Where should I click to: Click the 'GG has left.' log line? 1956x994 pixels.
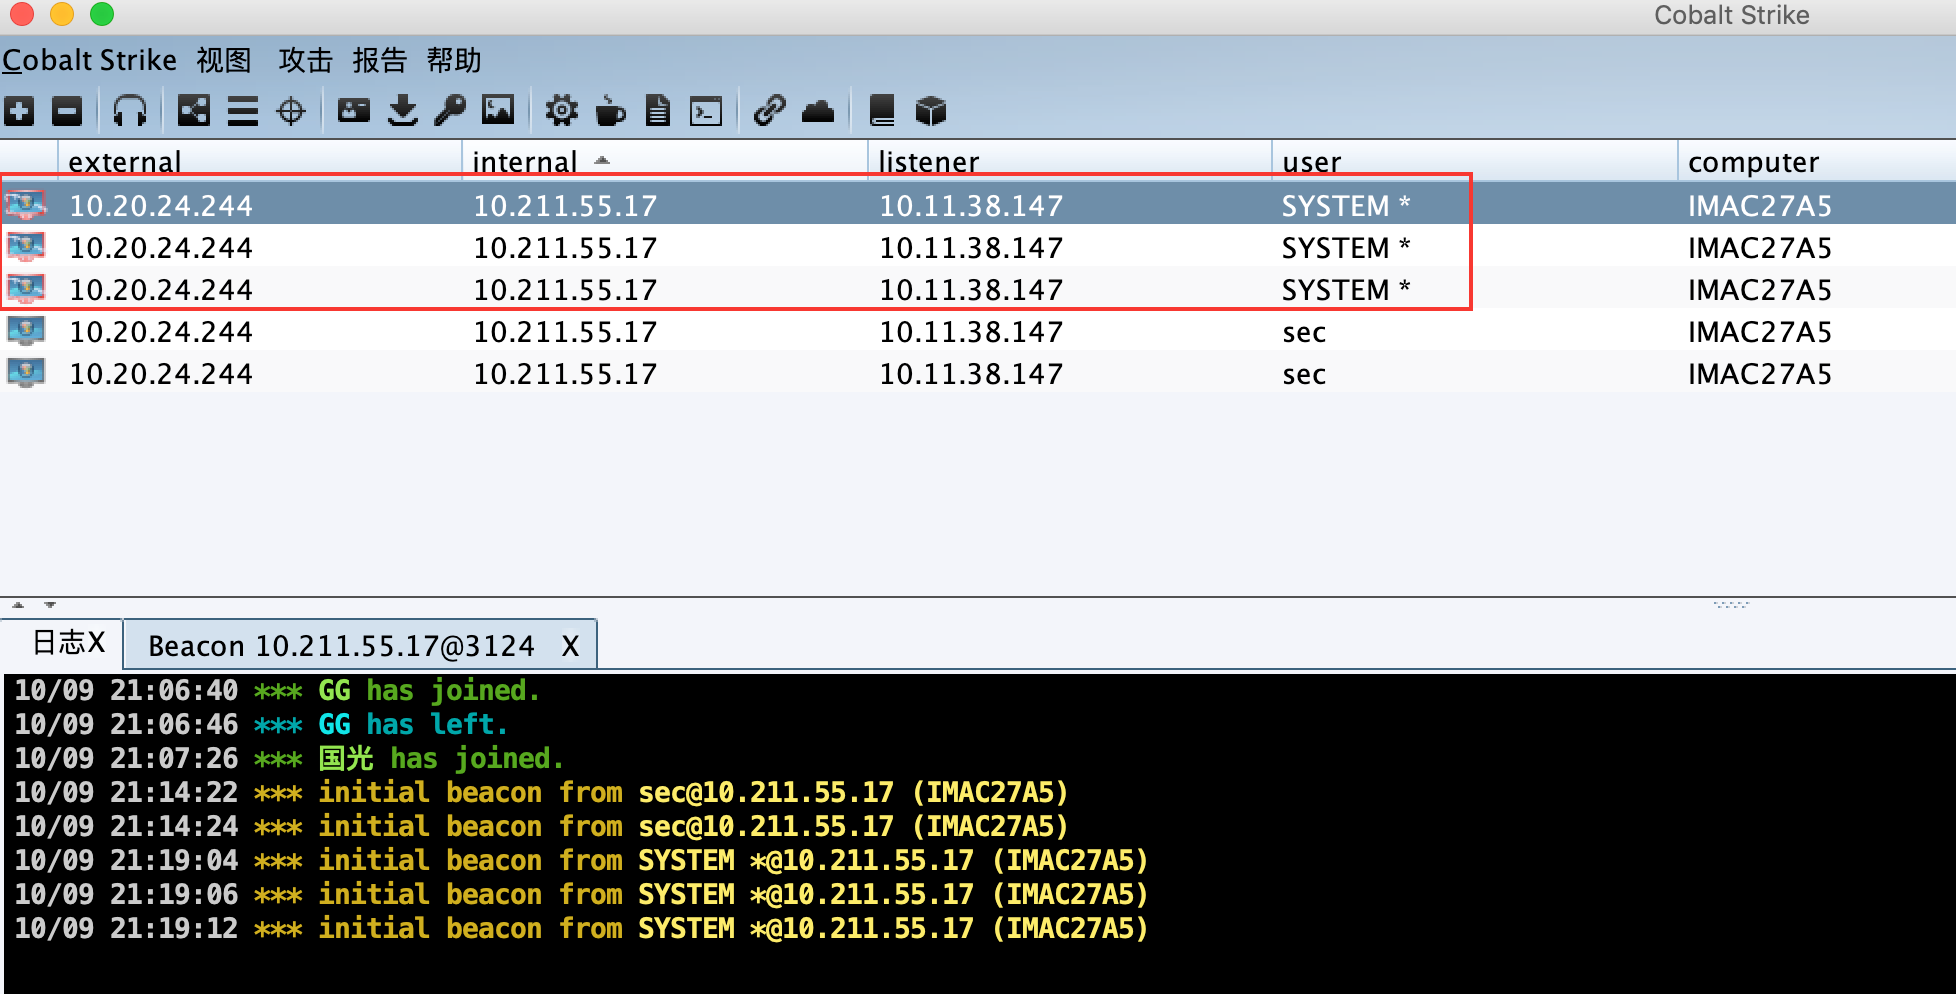pyautogui.click(x=261, y=725)
